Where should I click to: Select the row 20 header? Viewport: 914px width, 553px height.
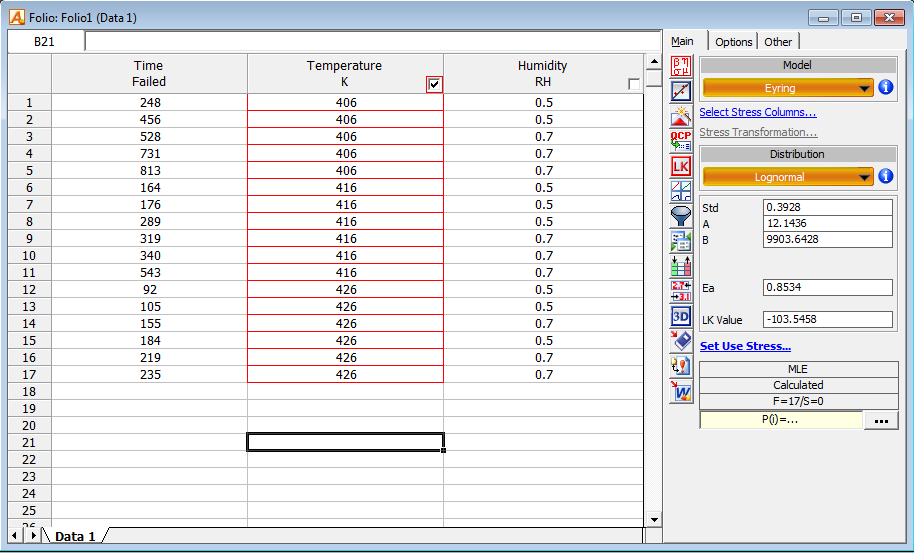pos(30,425)
